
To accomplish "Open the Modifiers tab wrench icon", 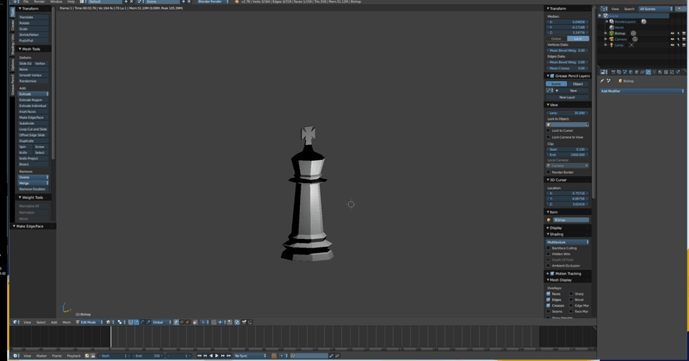I will pyautogui.click(x=648, y=72).
